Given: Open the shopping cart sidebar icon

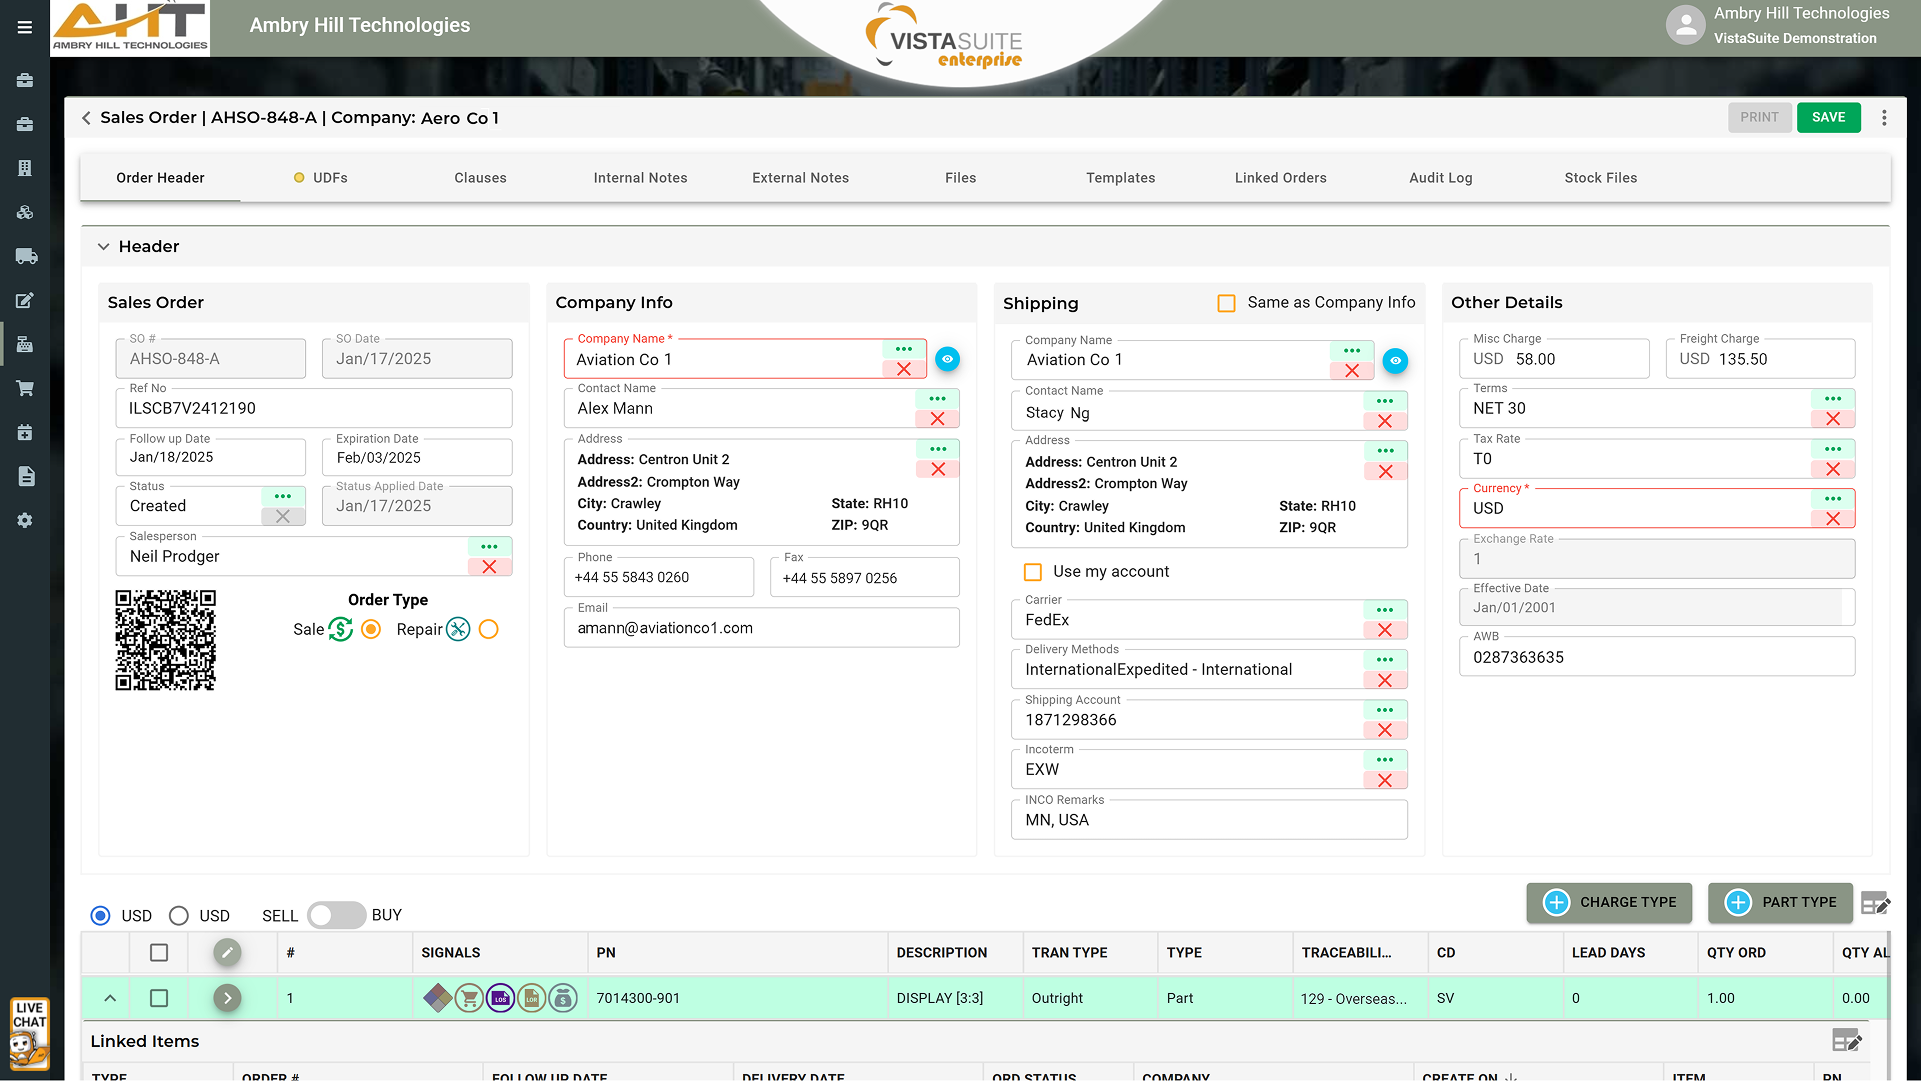Looking at the screenshot, I should (x=26, y=388).
